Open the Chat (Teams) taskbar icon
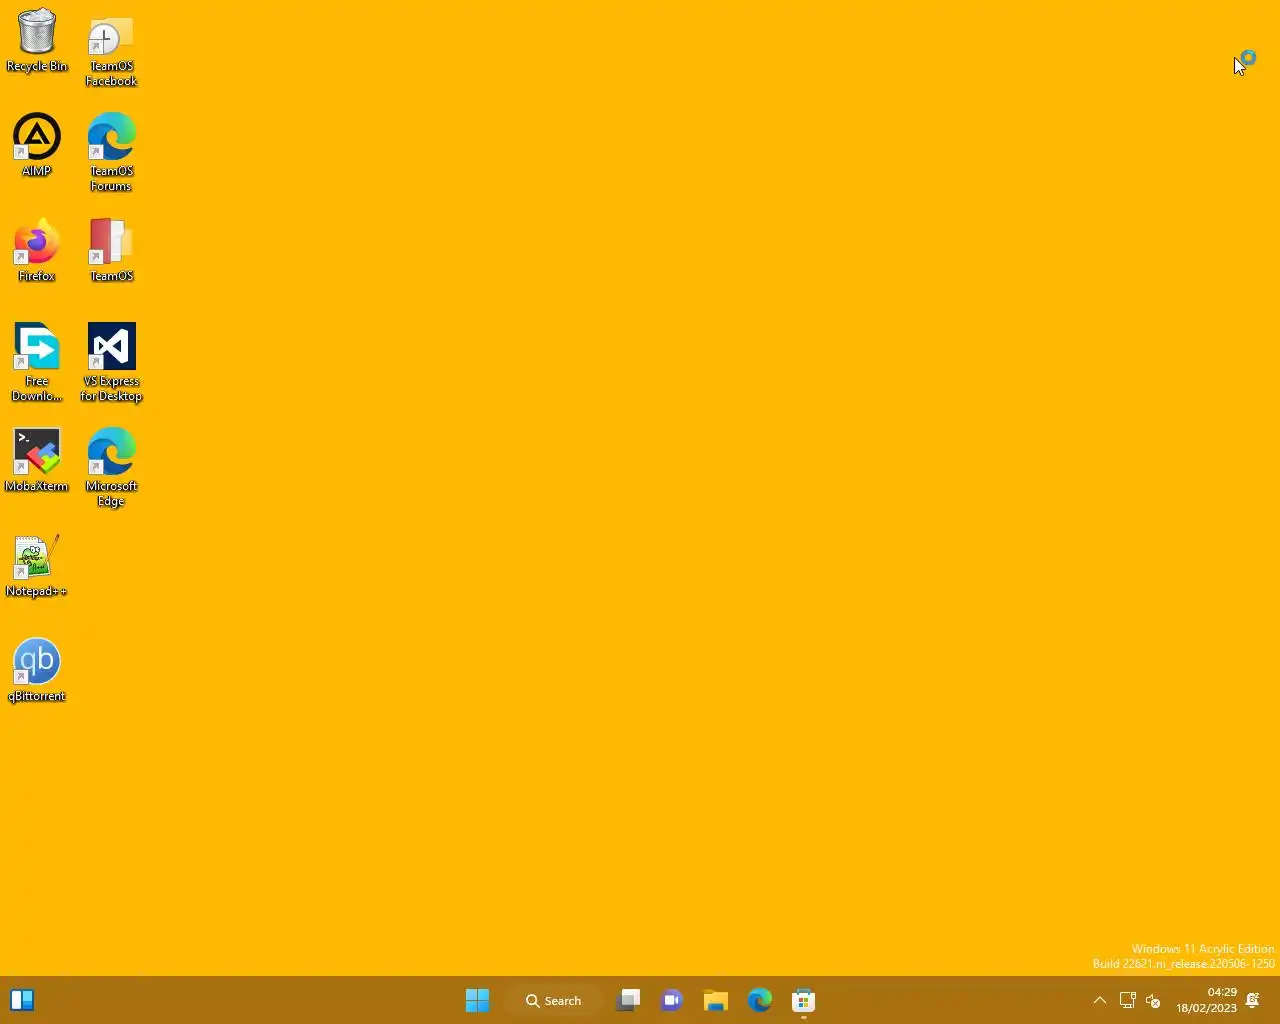The image size is (1280, 1024). point(672,1000)
